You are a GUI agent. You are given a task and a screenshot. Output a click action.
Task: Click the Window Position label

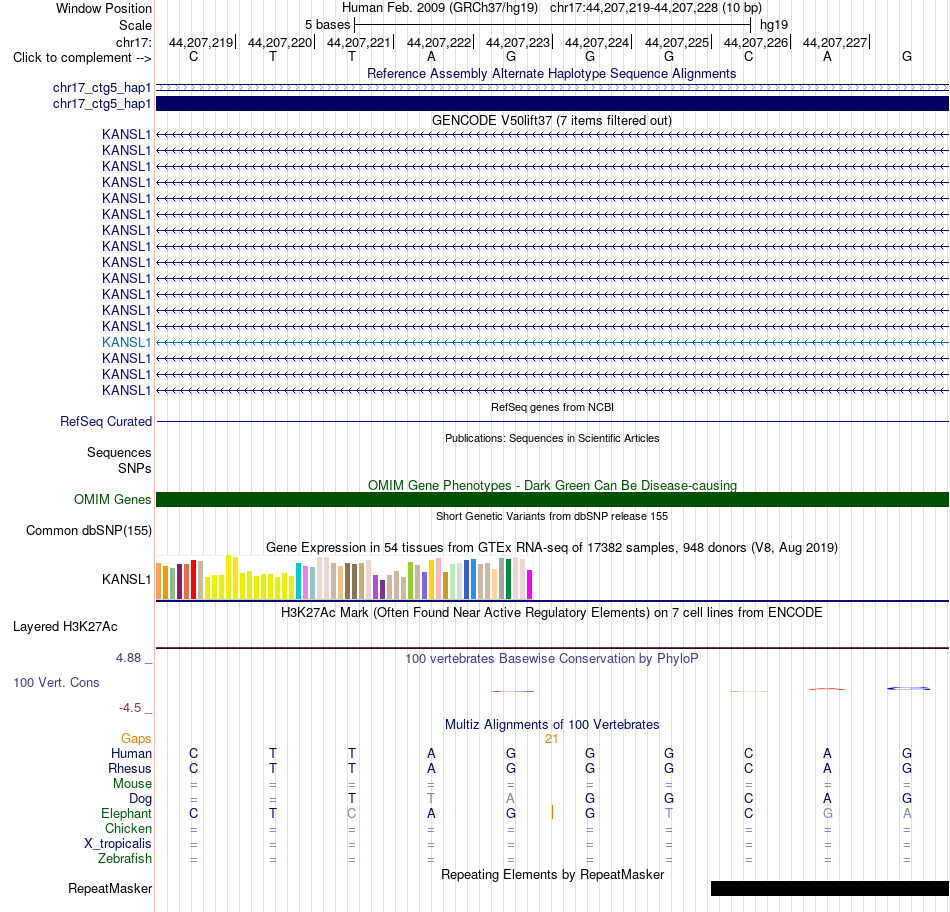tap(104, 8)
